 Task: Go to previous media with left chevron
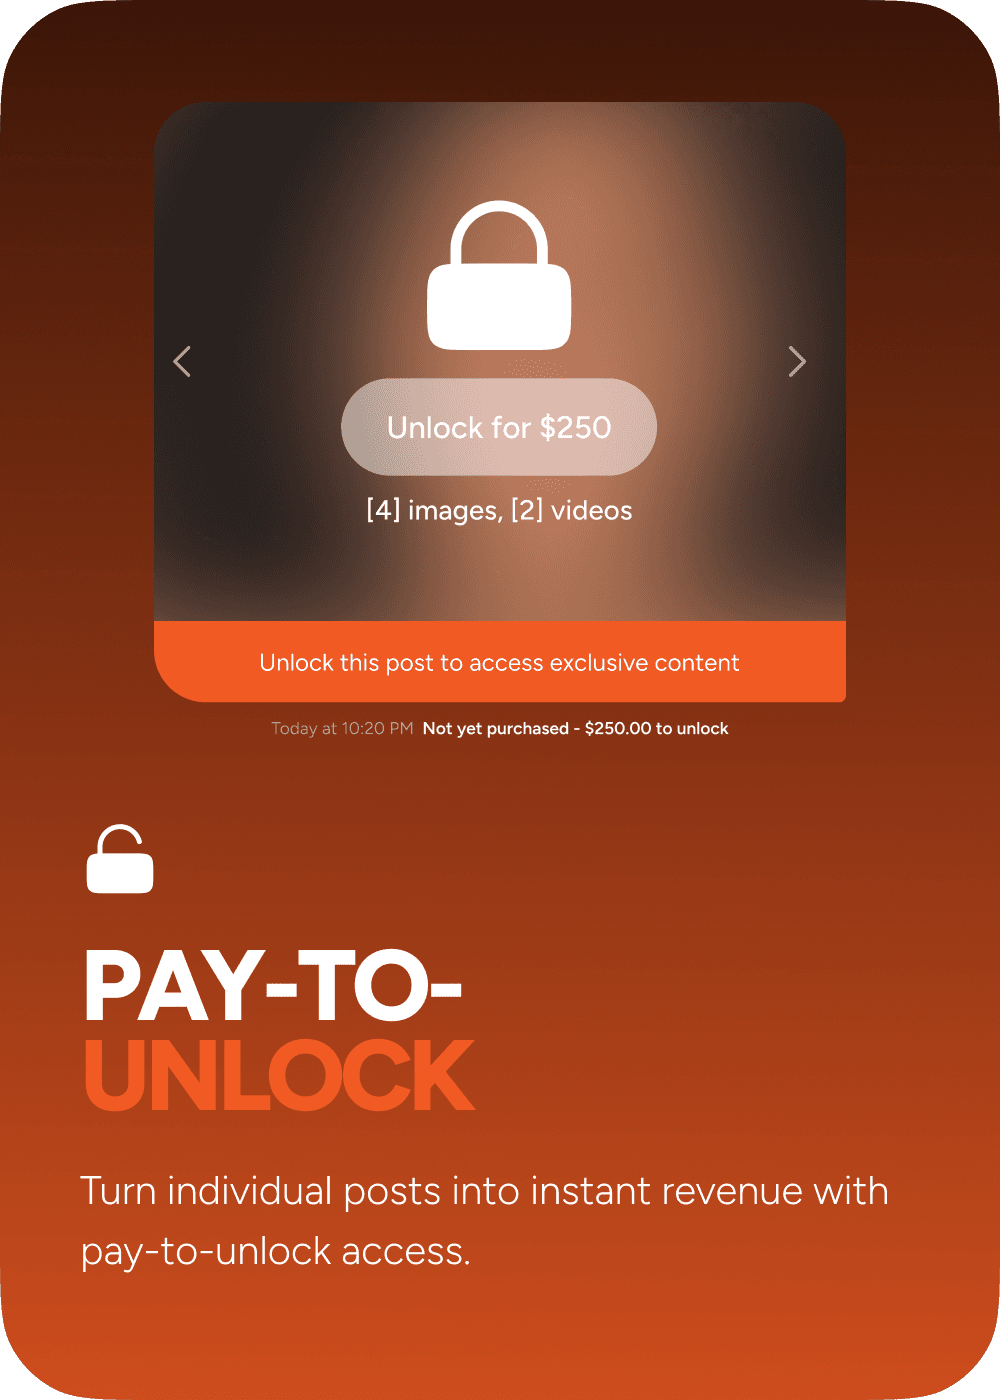[182, 361]
